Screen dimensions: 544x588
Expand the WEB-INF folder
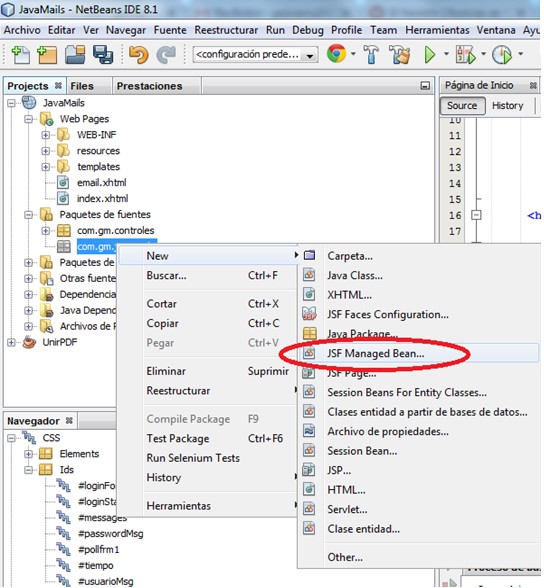click(46, 135)
